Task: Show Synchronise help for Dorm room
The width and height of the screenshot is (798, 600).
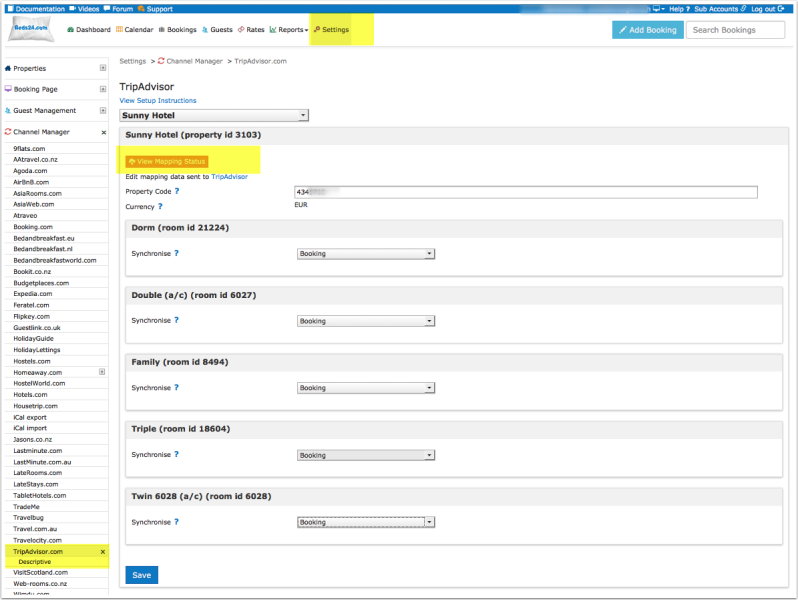Action: coord(177,253)
